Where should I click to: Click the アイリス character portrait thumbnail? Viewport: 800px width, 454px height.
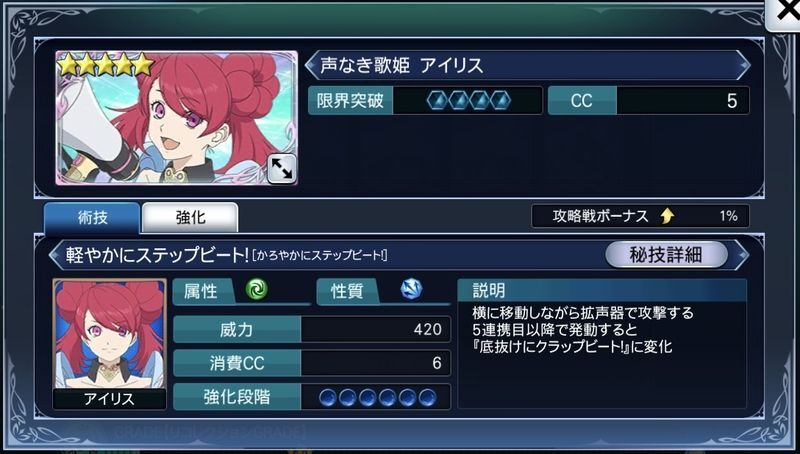tap(109, 344)
